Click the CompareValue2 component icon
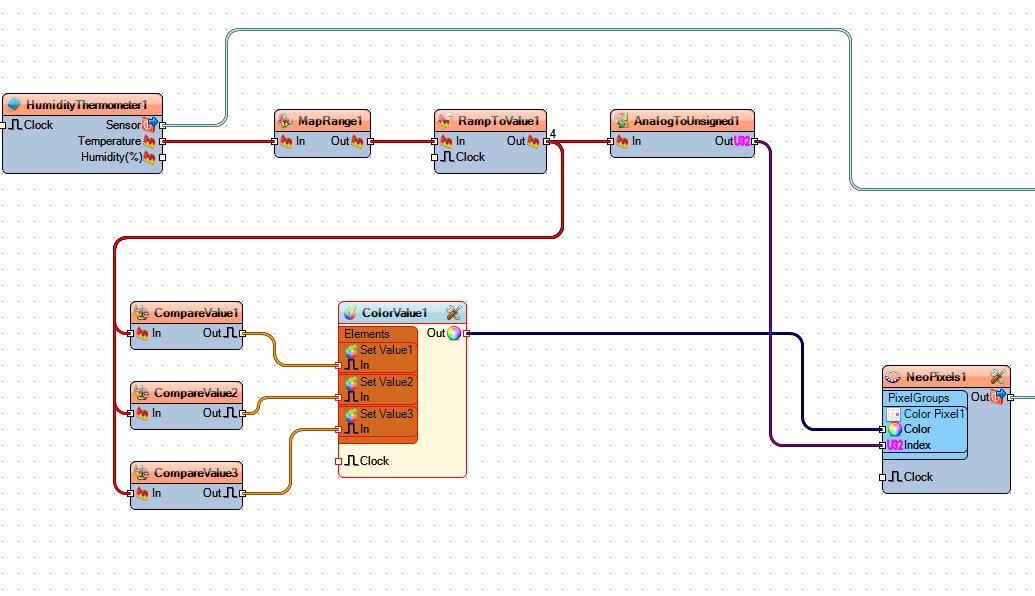 (141, 393)
